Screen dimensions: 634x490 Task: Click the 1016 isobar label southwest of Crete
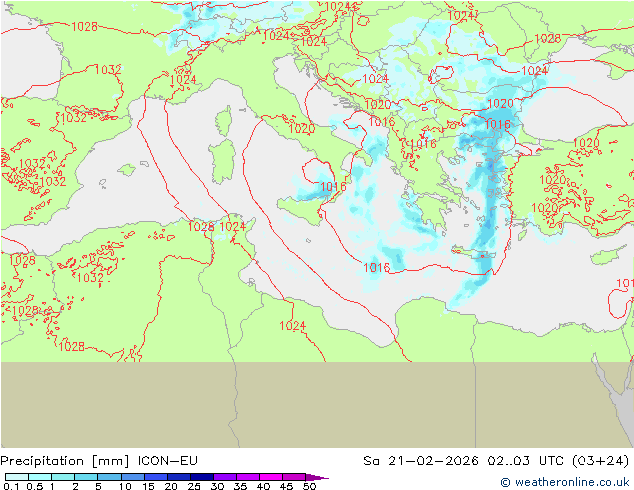376,267
